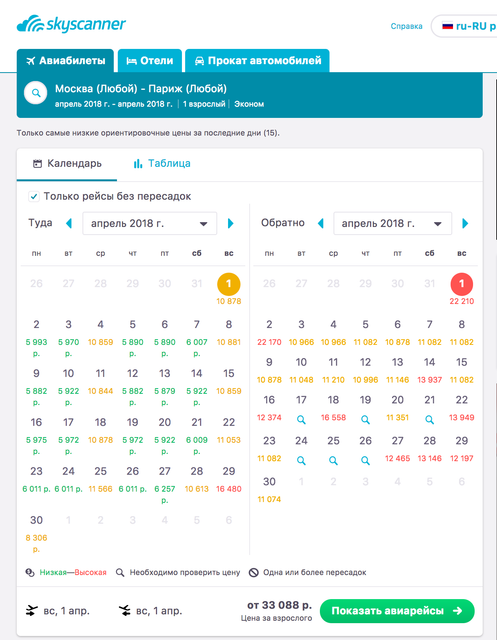The width and height of the screenshot is (497, 640).
Task: Check price for return date 17 magnifier
Action: [x=301, y=419]
